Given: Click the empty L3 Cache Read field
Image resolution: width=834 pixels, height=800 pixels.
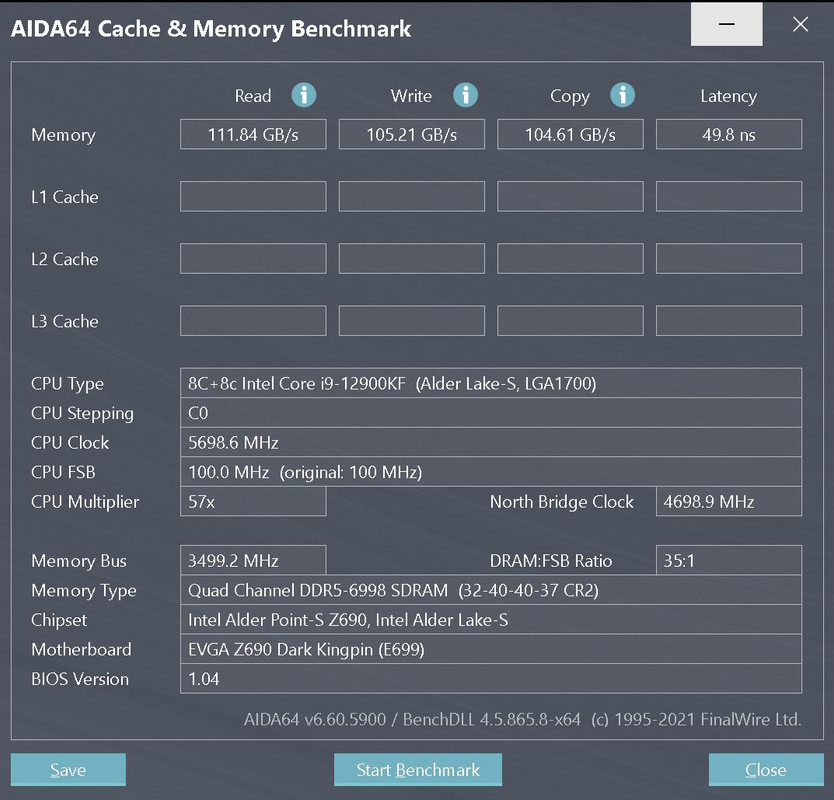Looking at the screenshot, I should [x=253, y=321].
